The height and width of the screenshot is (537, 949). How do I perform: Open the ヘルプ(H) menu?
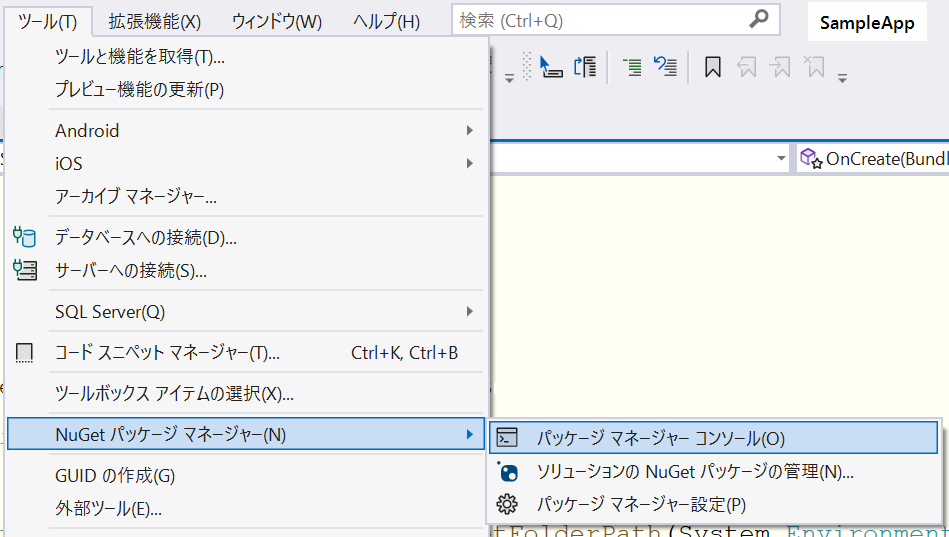[x=386, y=22]
